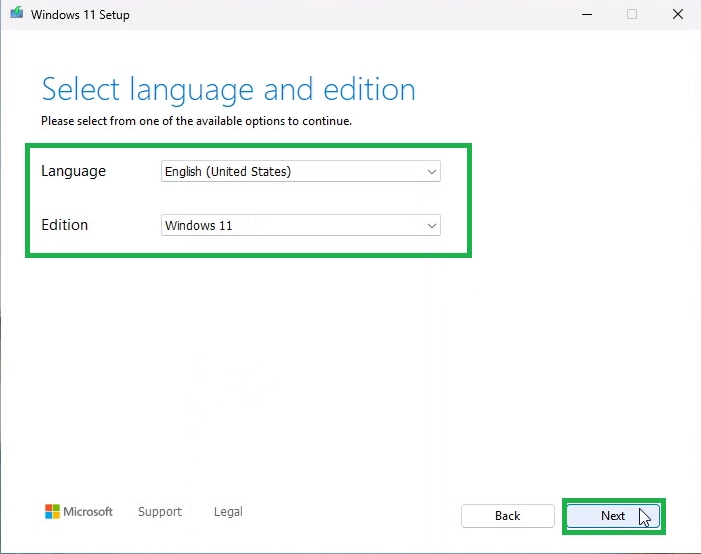Open the Support link
Viewport: 701px width, 554px height.
point(160,512)
